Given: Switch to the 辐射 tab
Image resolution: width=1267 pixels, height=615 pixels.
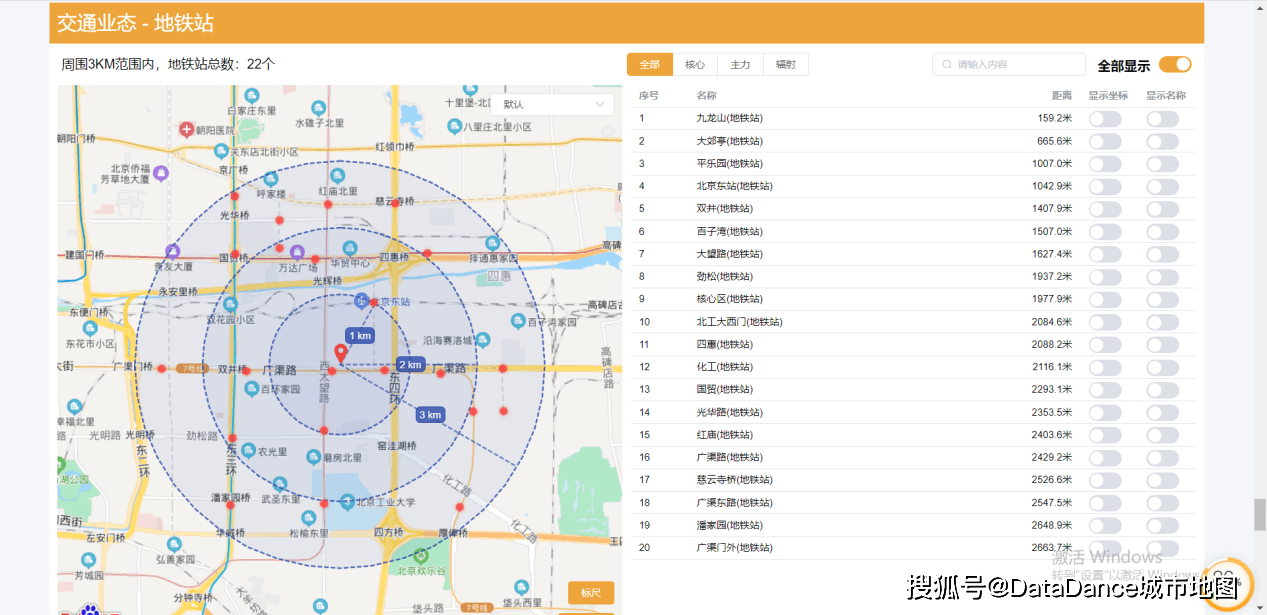Looking at the screenshot, I should [x=786, y=65].
